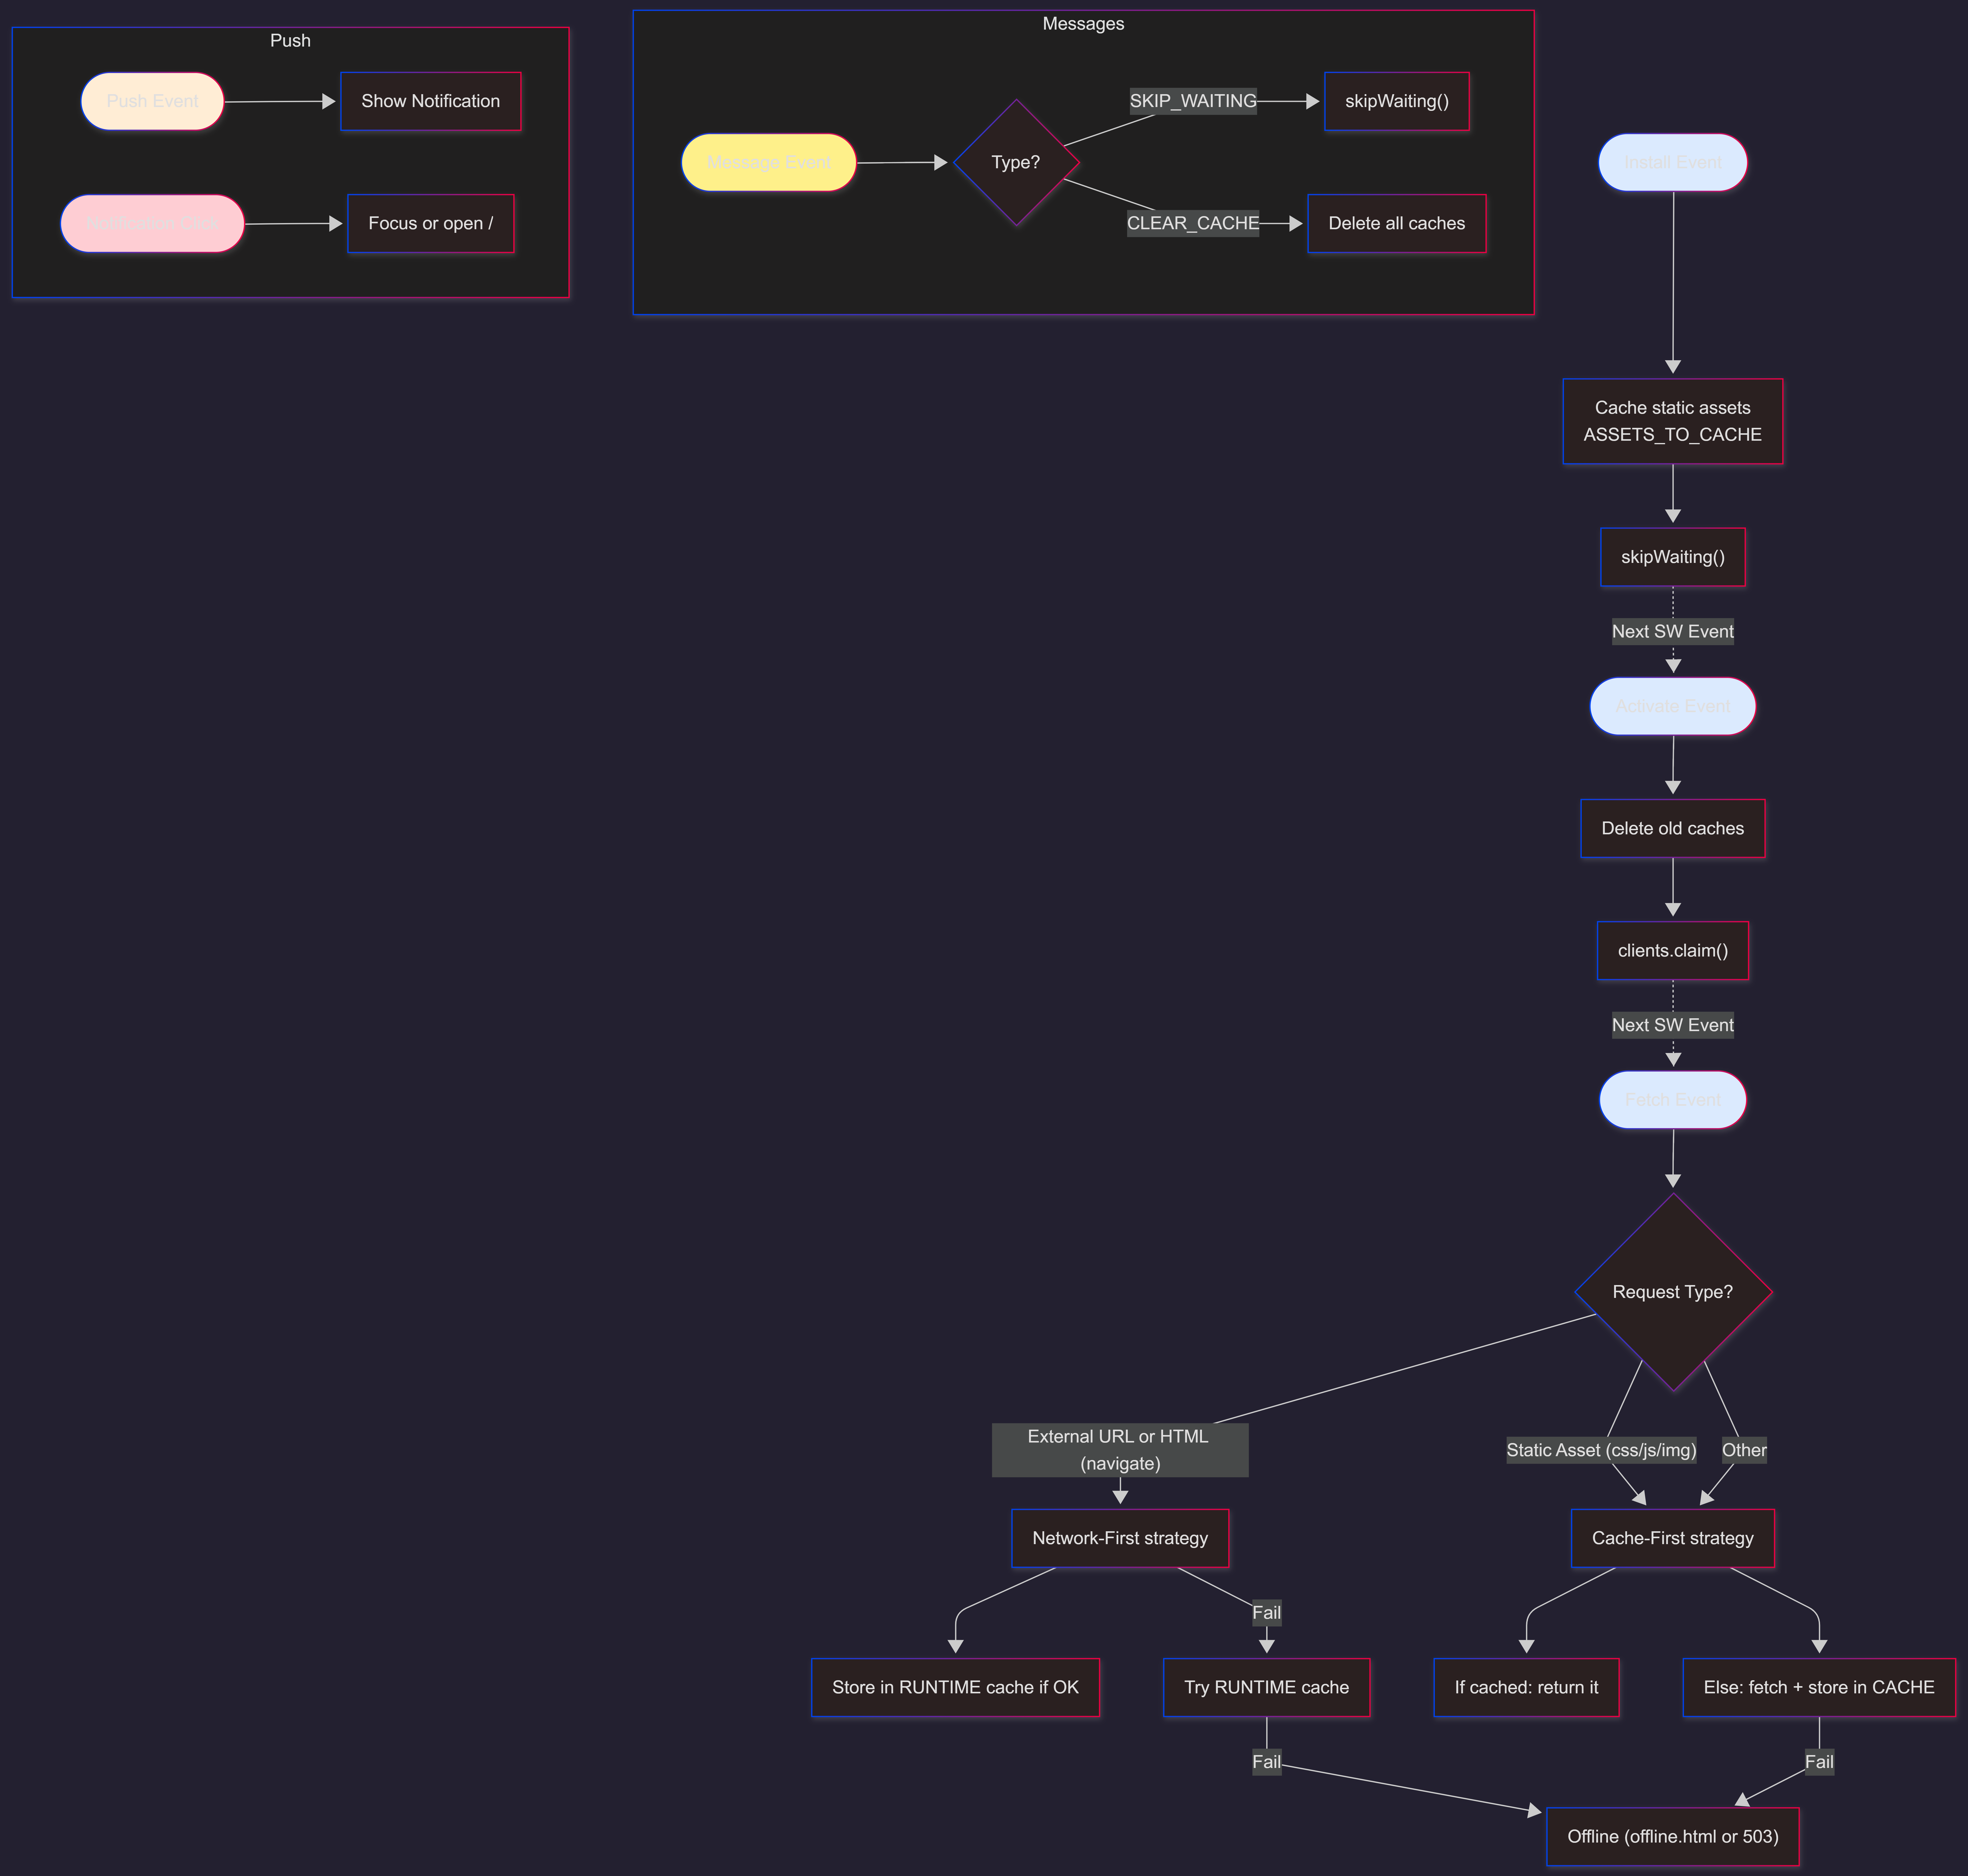Click the Activate Event node
The width and height of the screenshot is (1968, 1876).
[x=1672, y=706]
